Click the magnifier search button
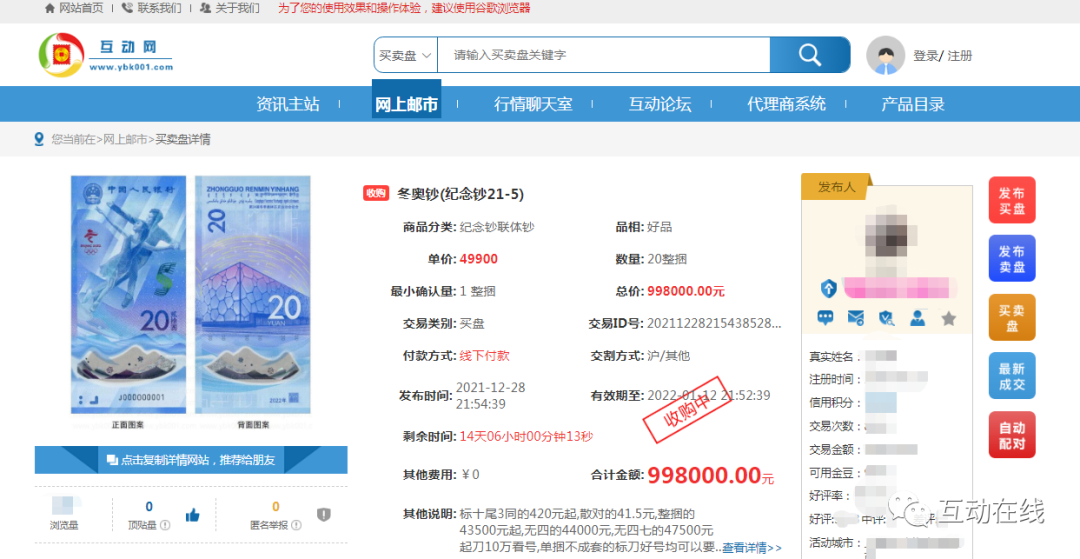Image resolution: width=1080 pixels, height=559 pixels. pos(809,54)
